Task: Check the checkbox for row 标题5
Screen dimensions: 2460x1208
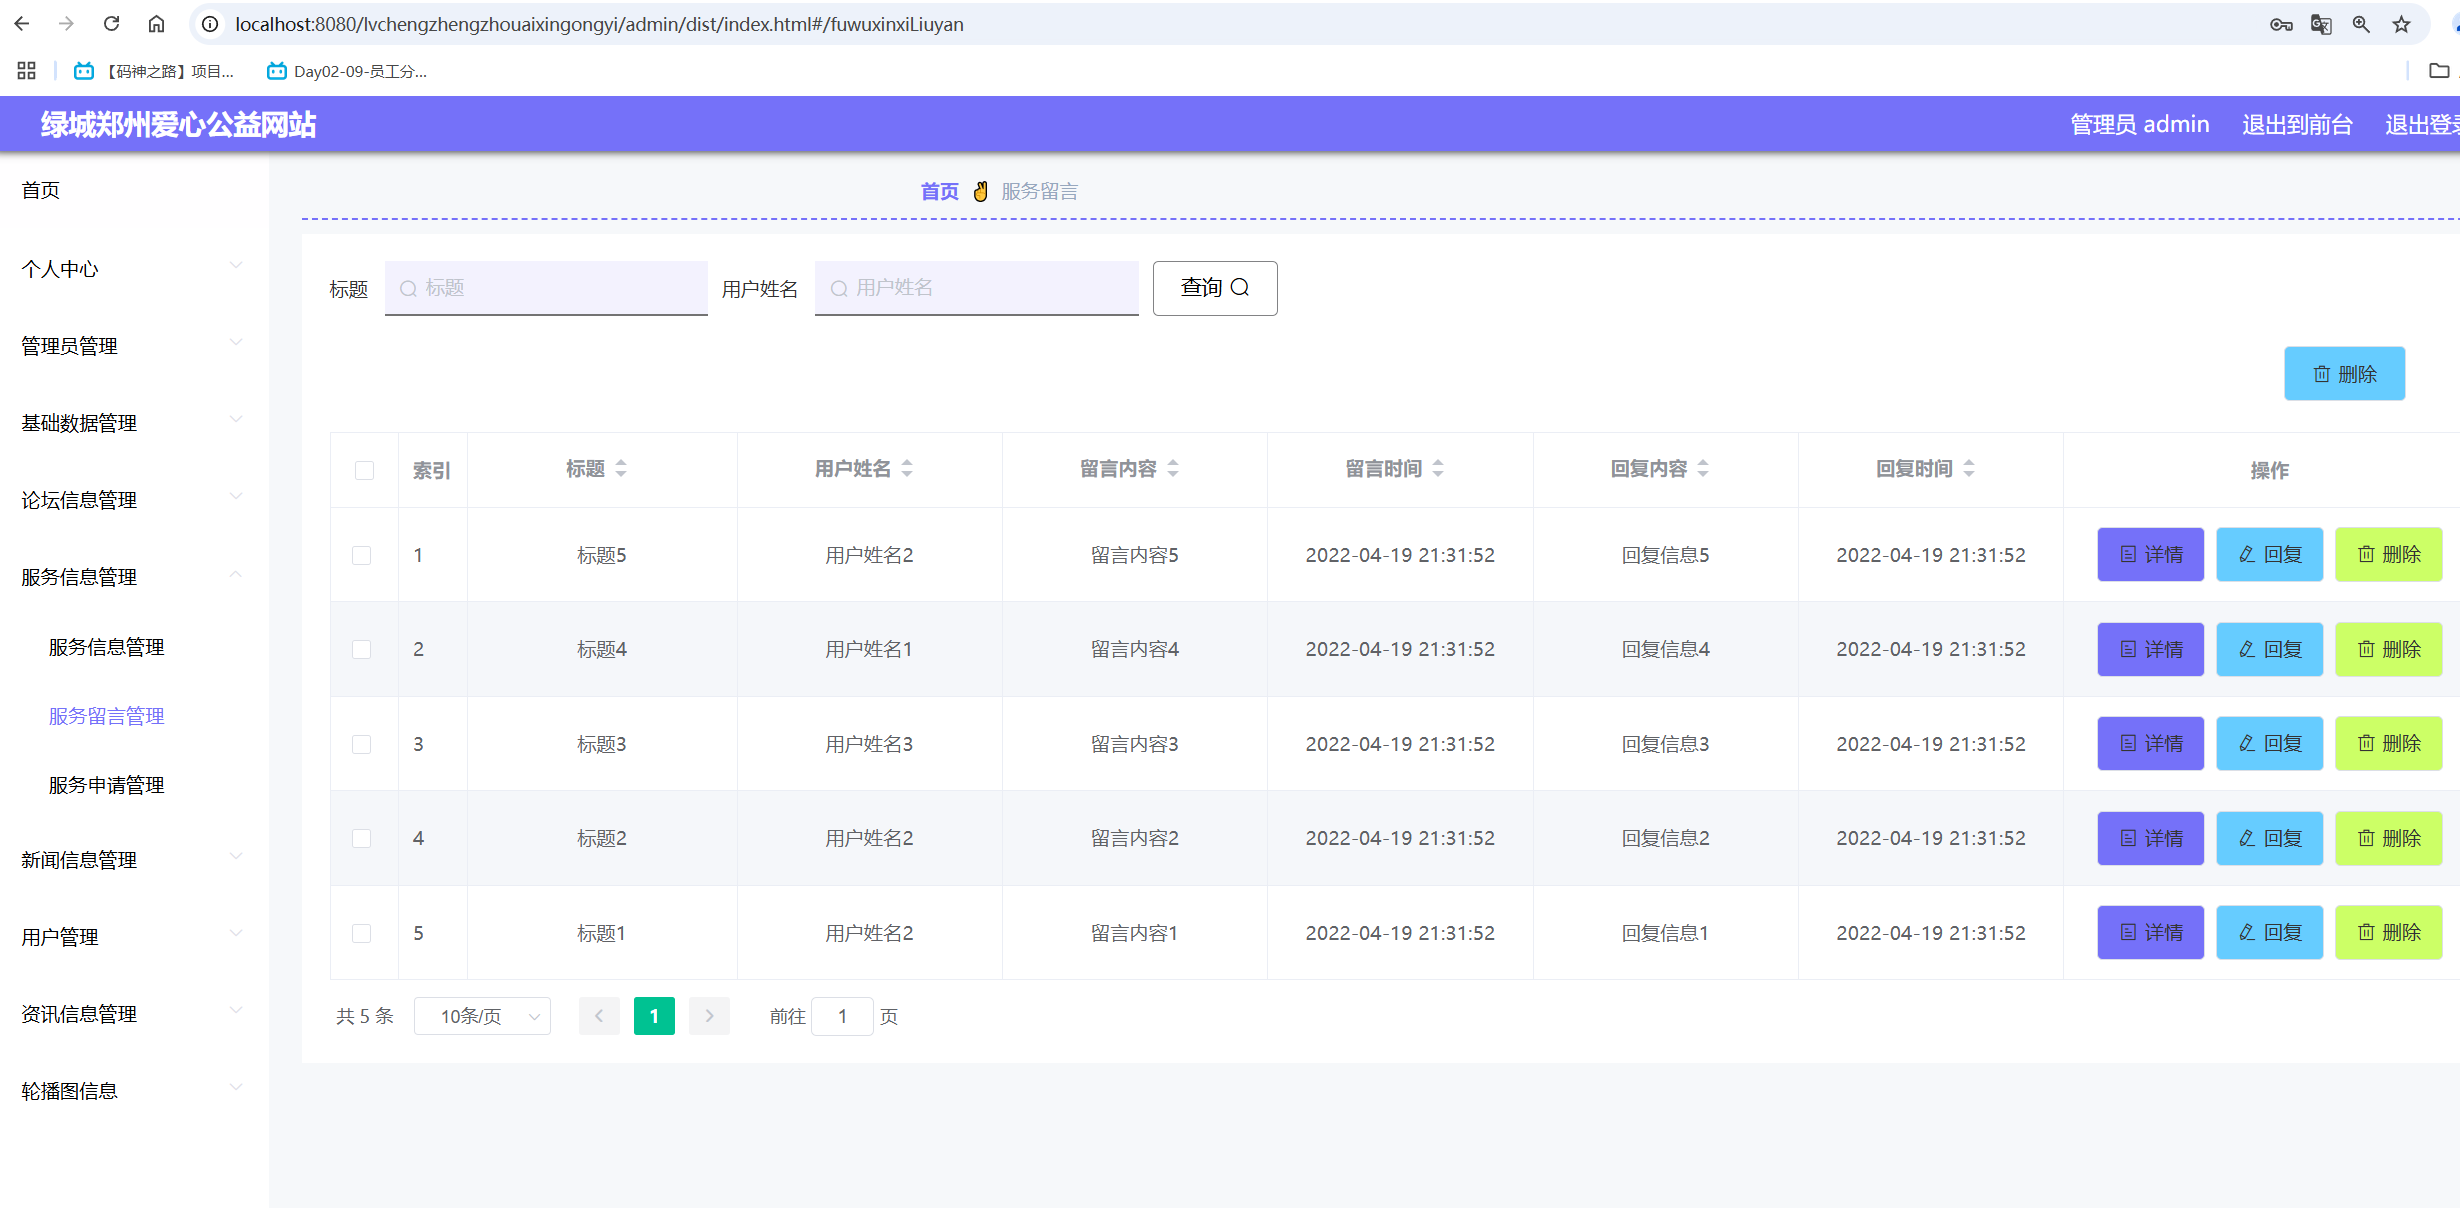Action: [x=362, y=555]
